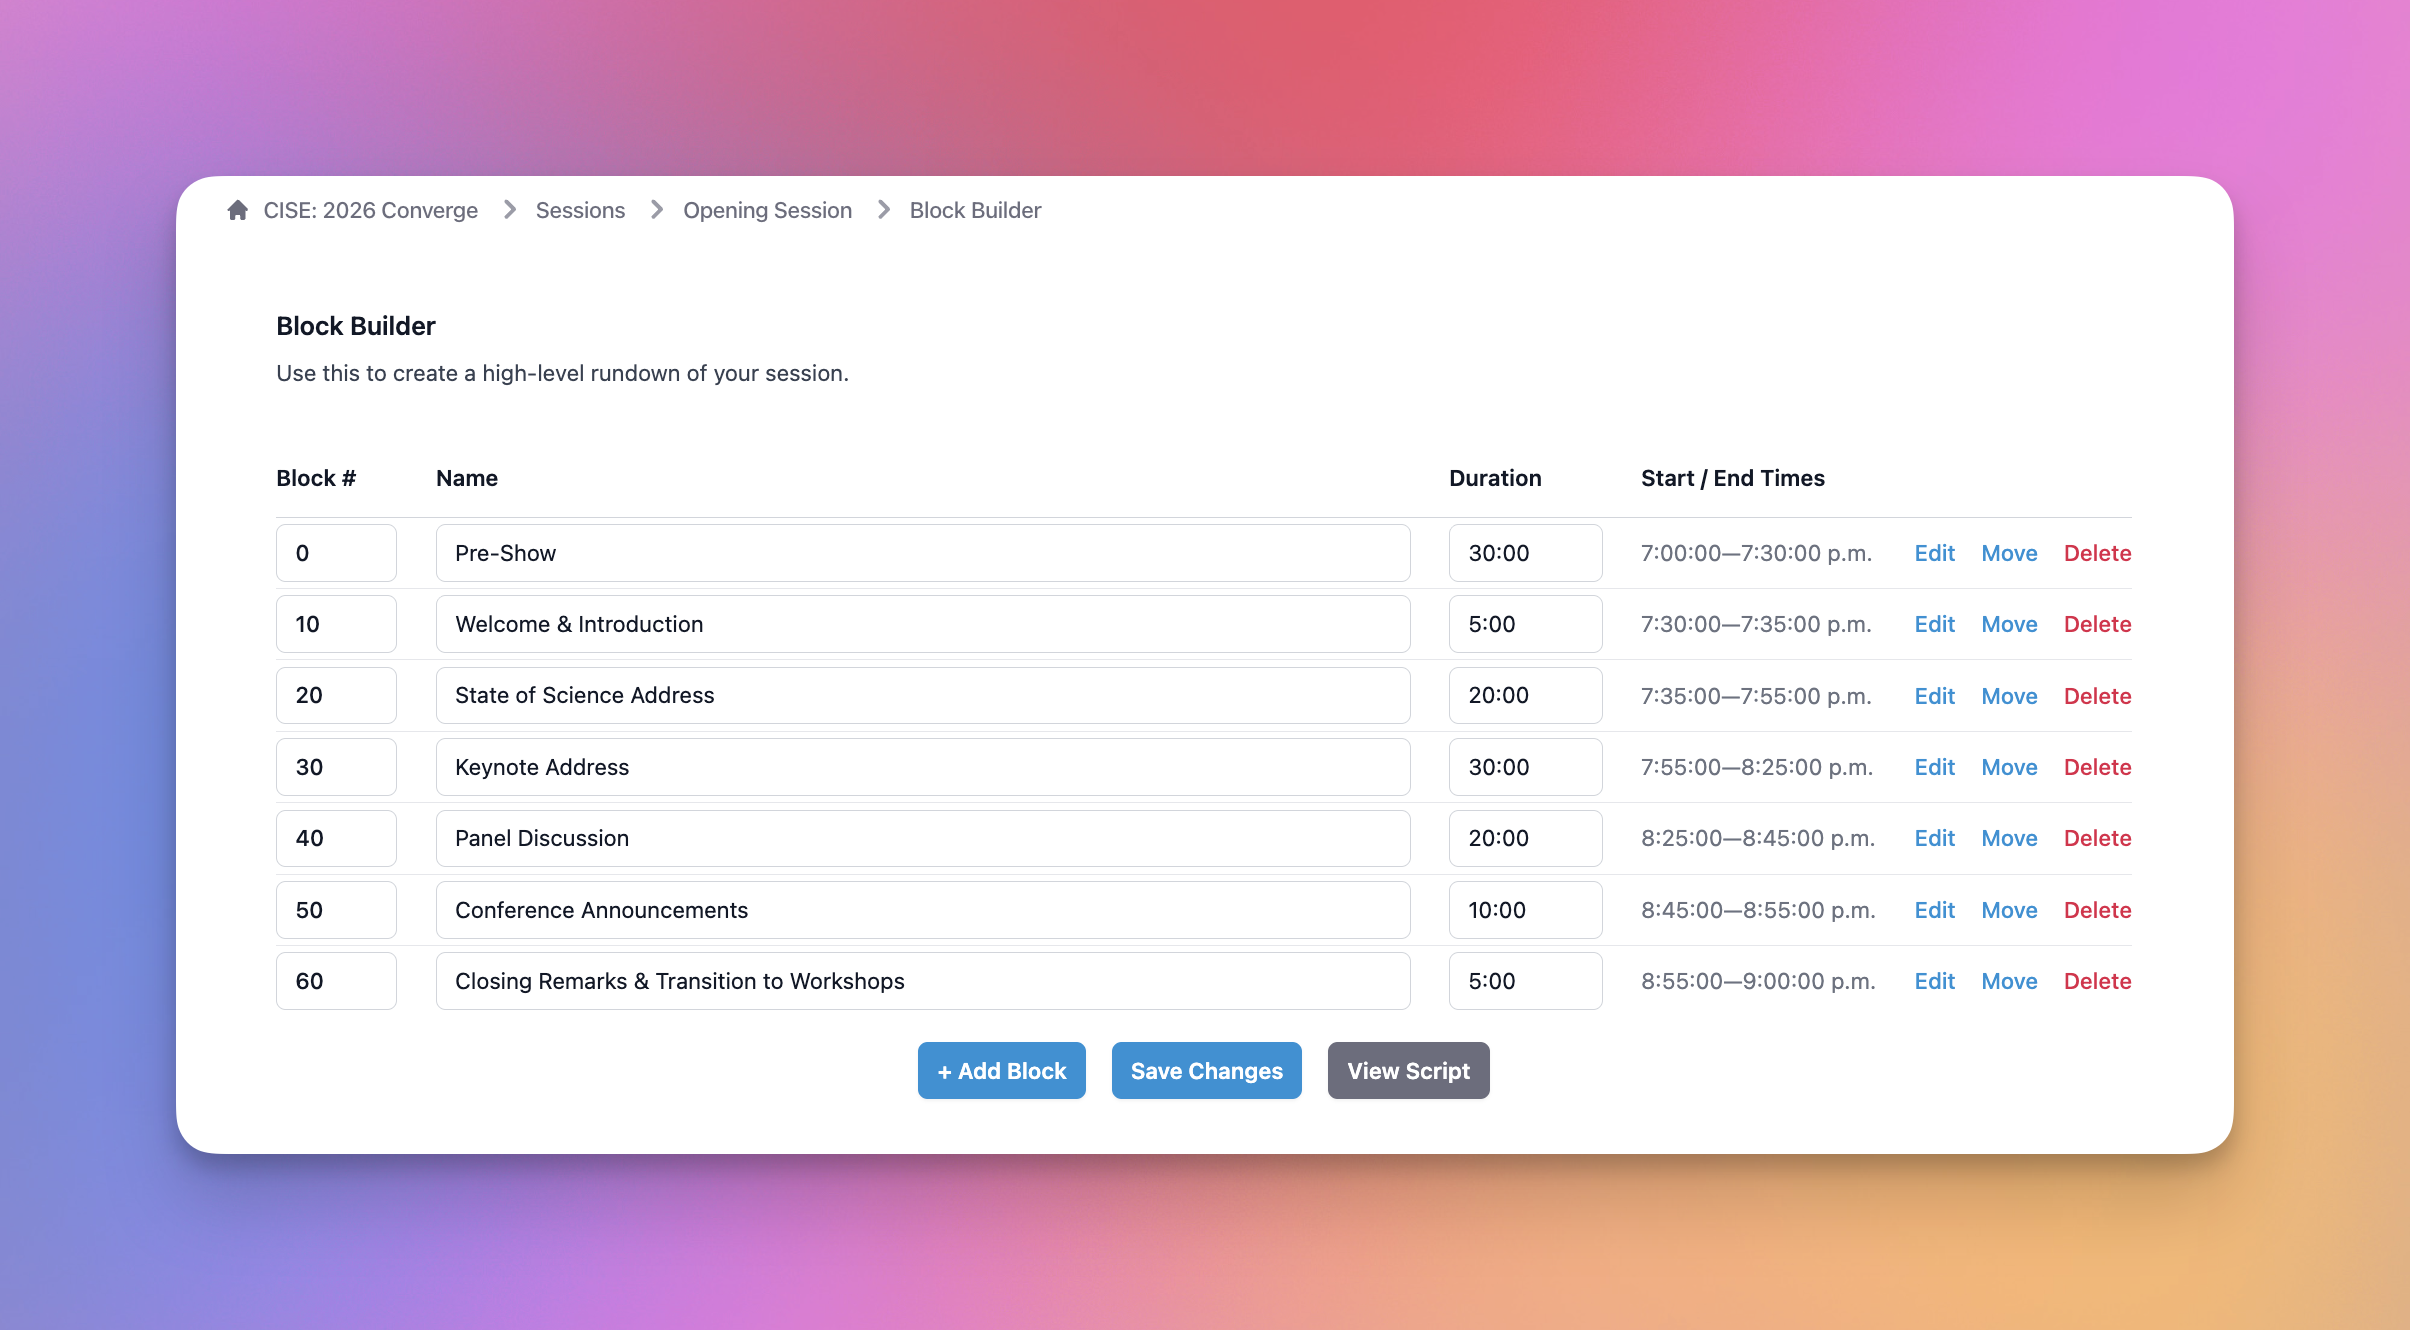Move the Conference Announcements block
The image size is (2410, 1330).
2009,910
